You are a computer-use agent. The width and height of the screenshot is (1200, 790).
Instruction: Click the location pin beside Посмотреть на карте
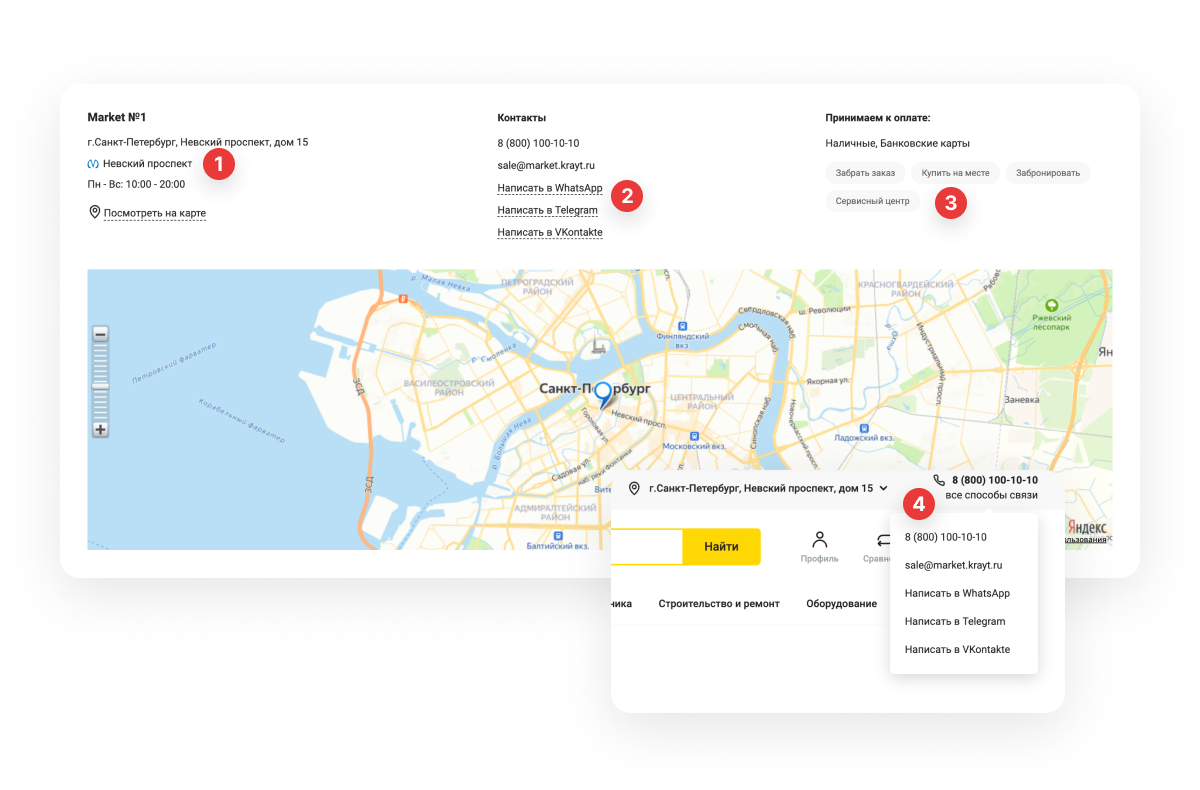point(94,212)
